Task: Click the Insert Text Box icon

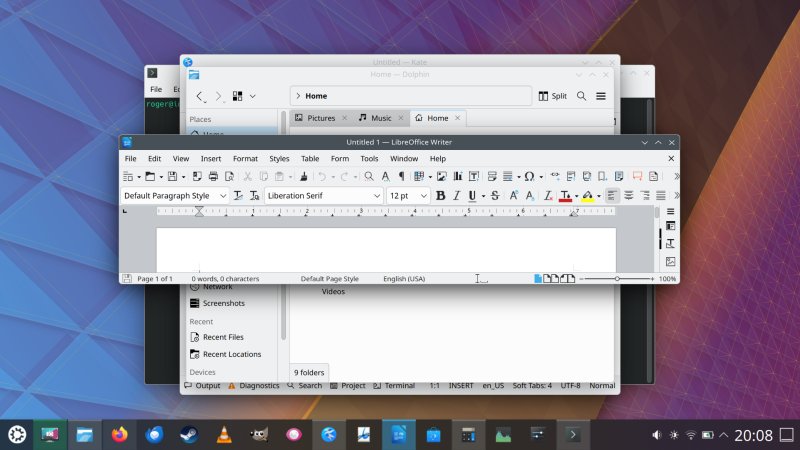Action: pyautogui.click(x=474, y=177)
